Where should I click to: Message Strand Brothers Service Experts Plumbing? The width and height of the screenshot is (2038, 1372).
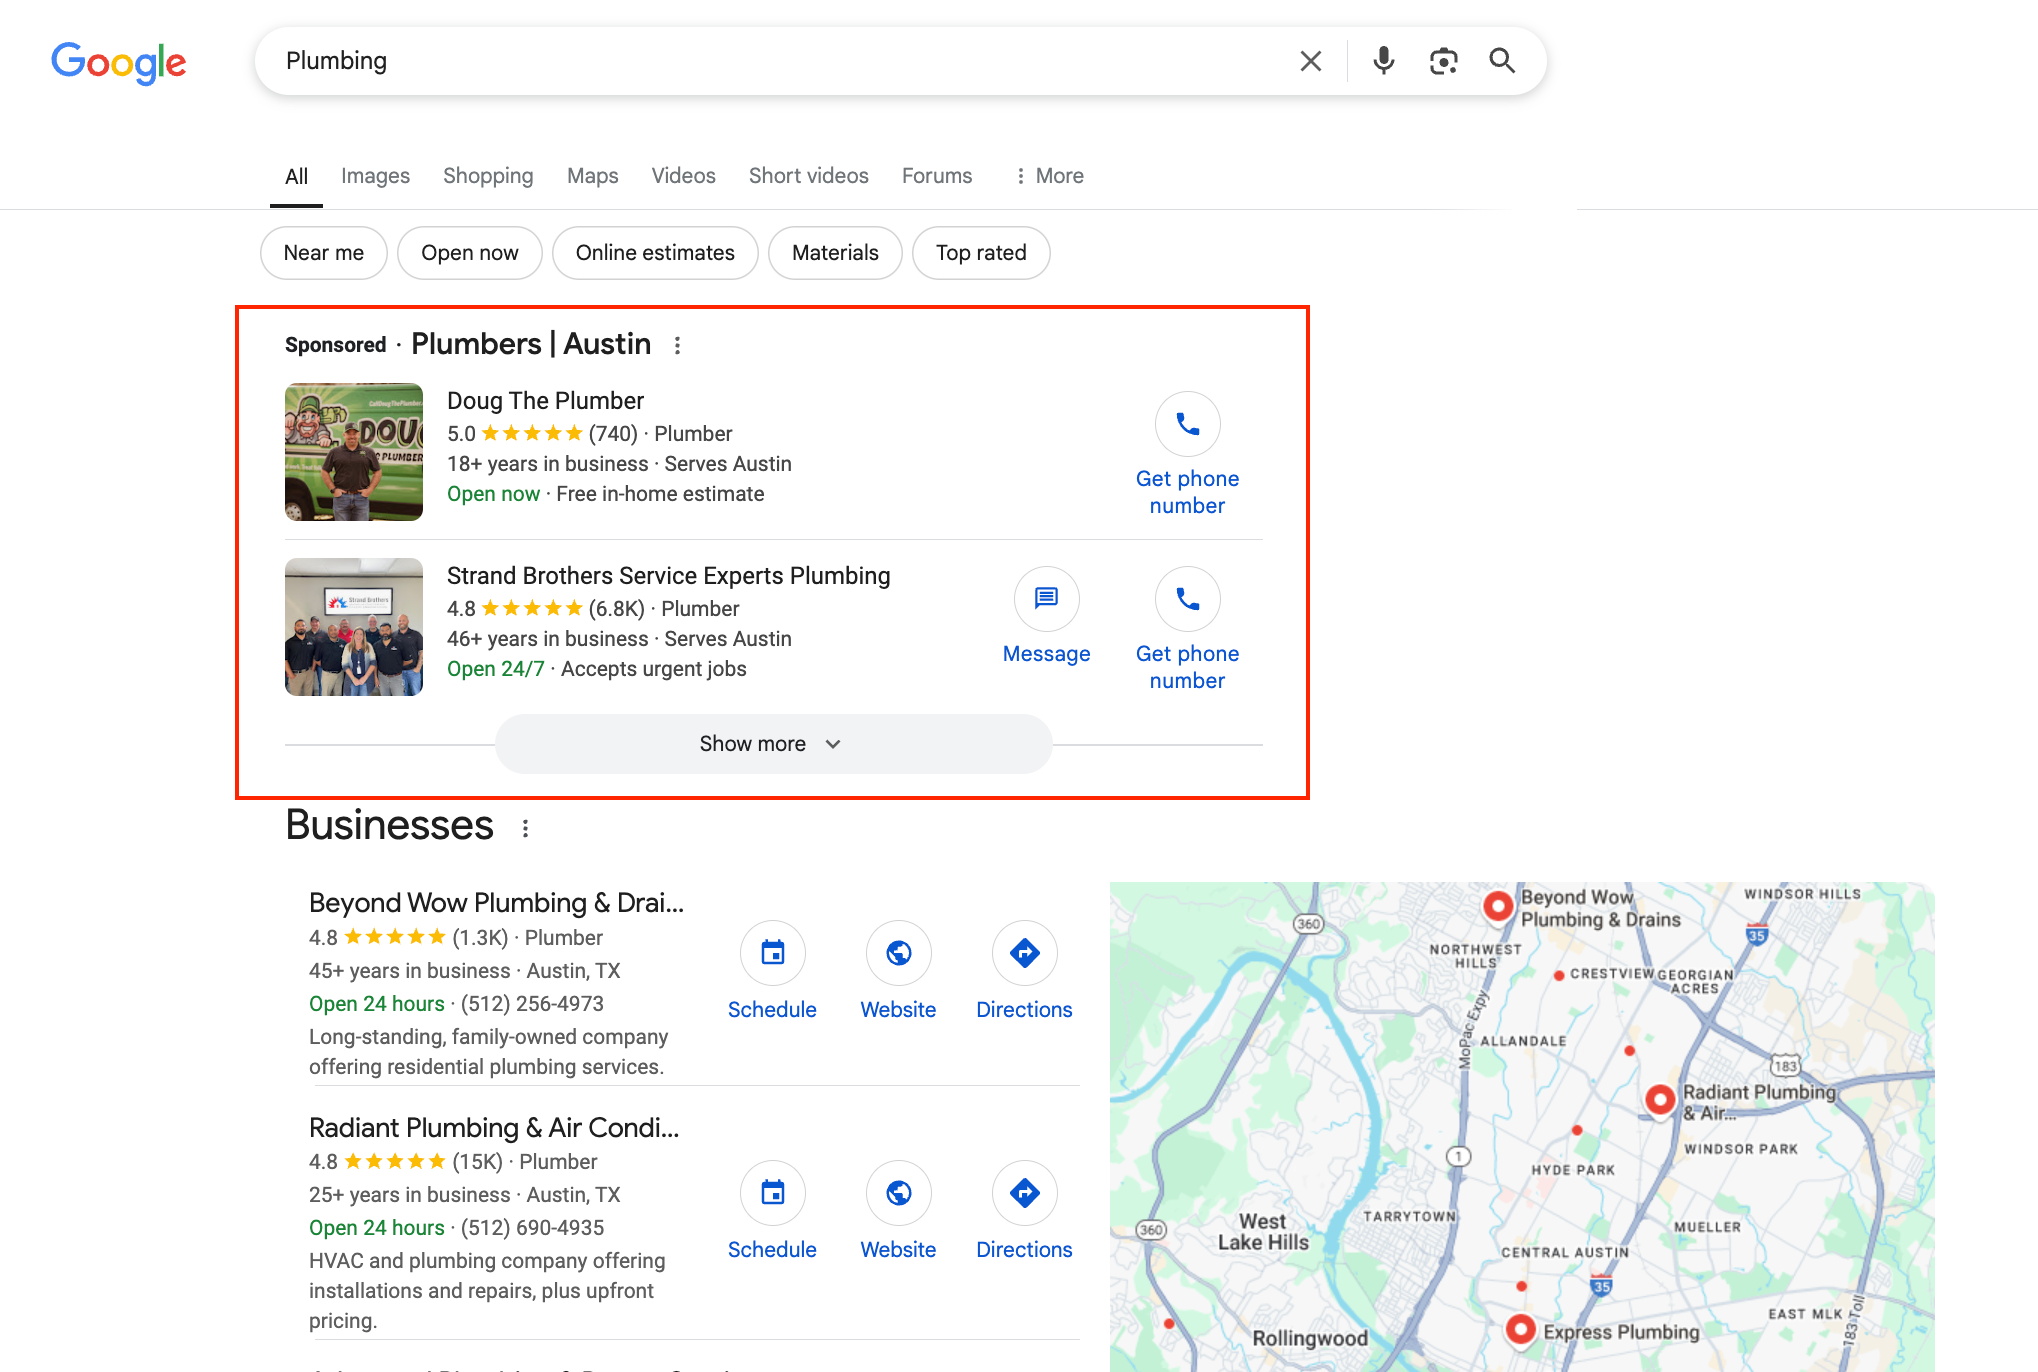[x=1046, y=600]
